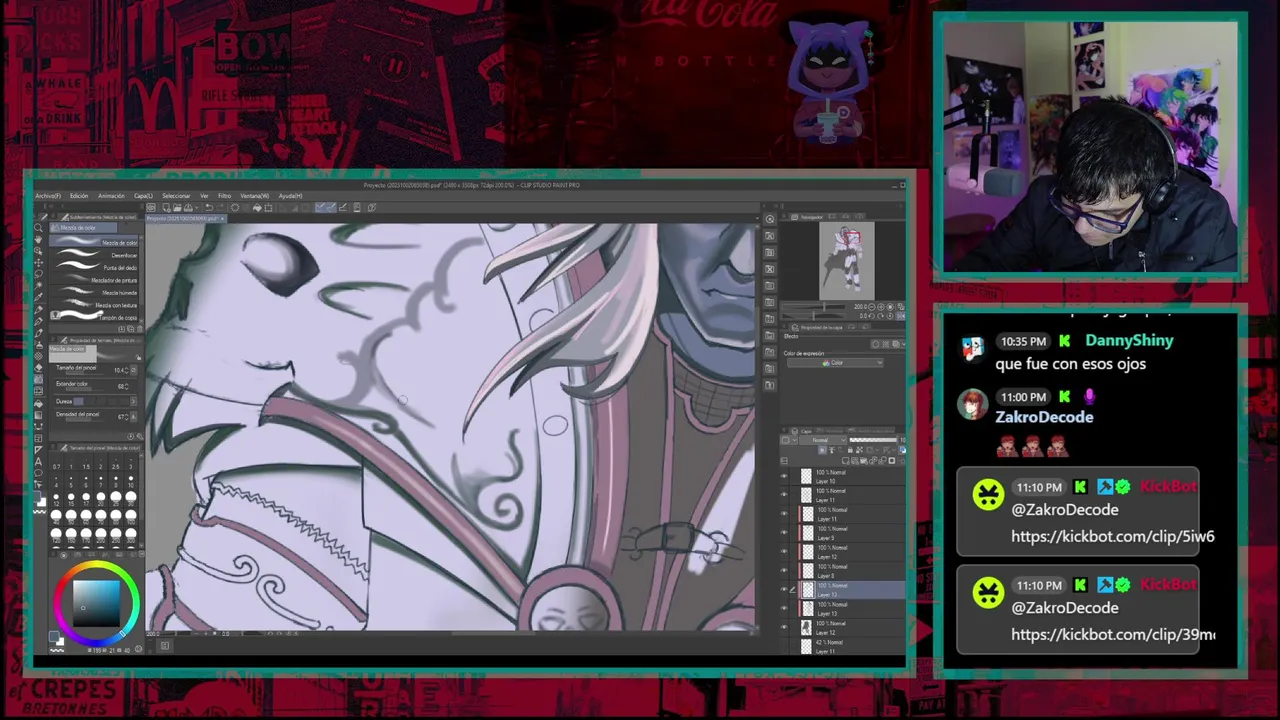
Task: Open the Capa menu
Action: [x=143, y=196]
